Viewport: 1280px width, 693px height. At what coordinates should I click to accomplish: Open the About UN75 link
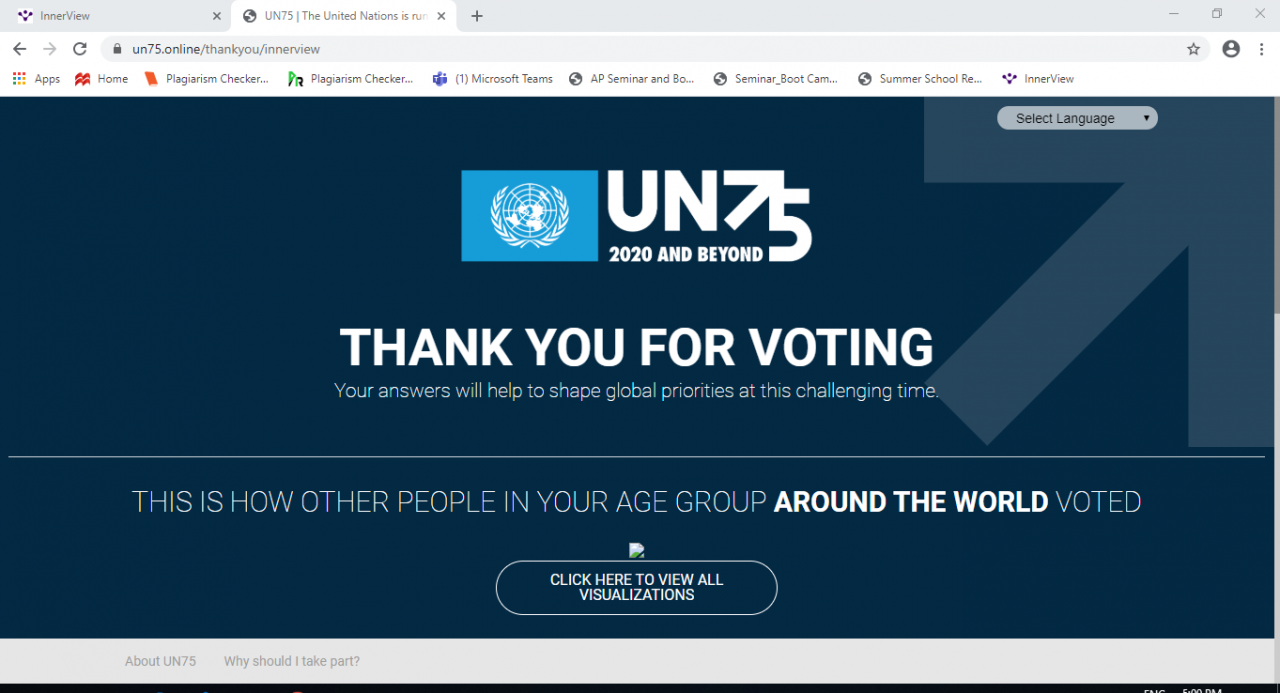[160, 661]
